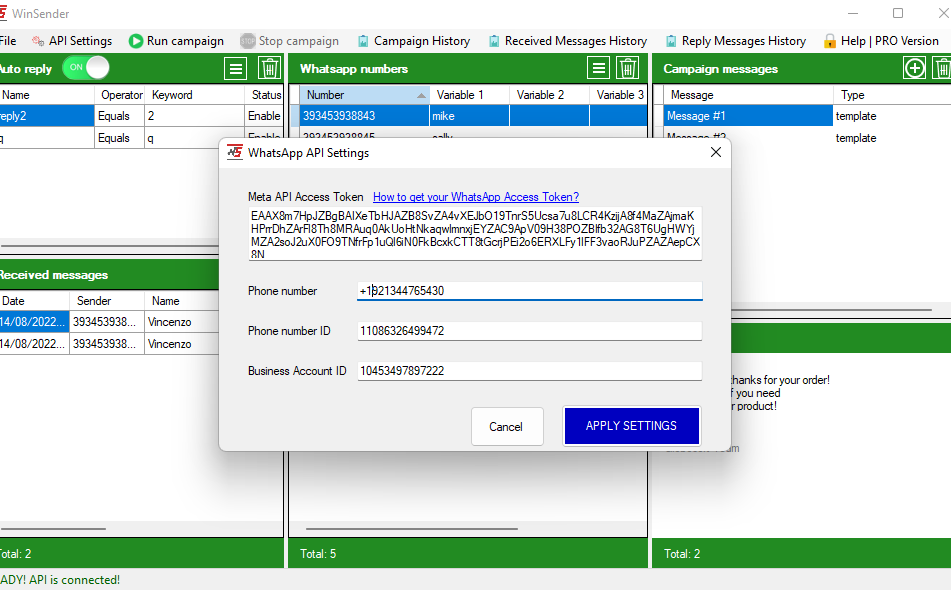
Task: Click the Stop campaign icon
Action: 247,41
